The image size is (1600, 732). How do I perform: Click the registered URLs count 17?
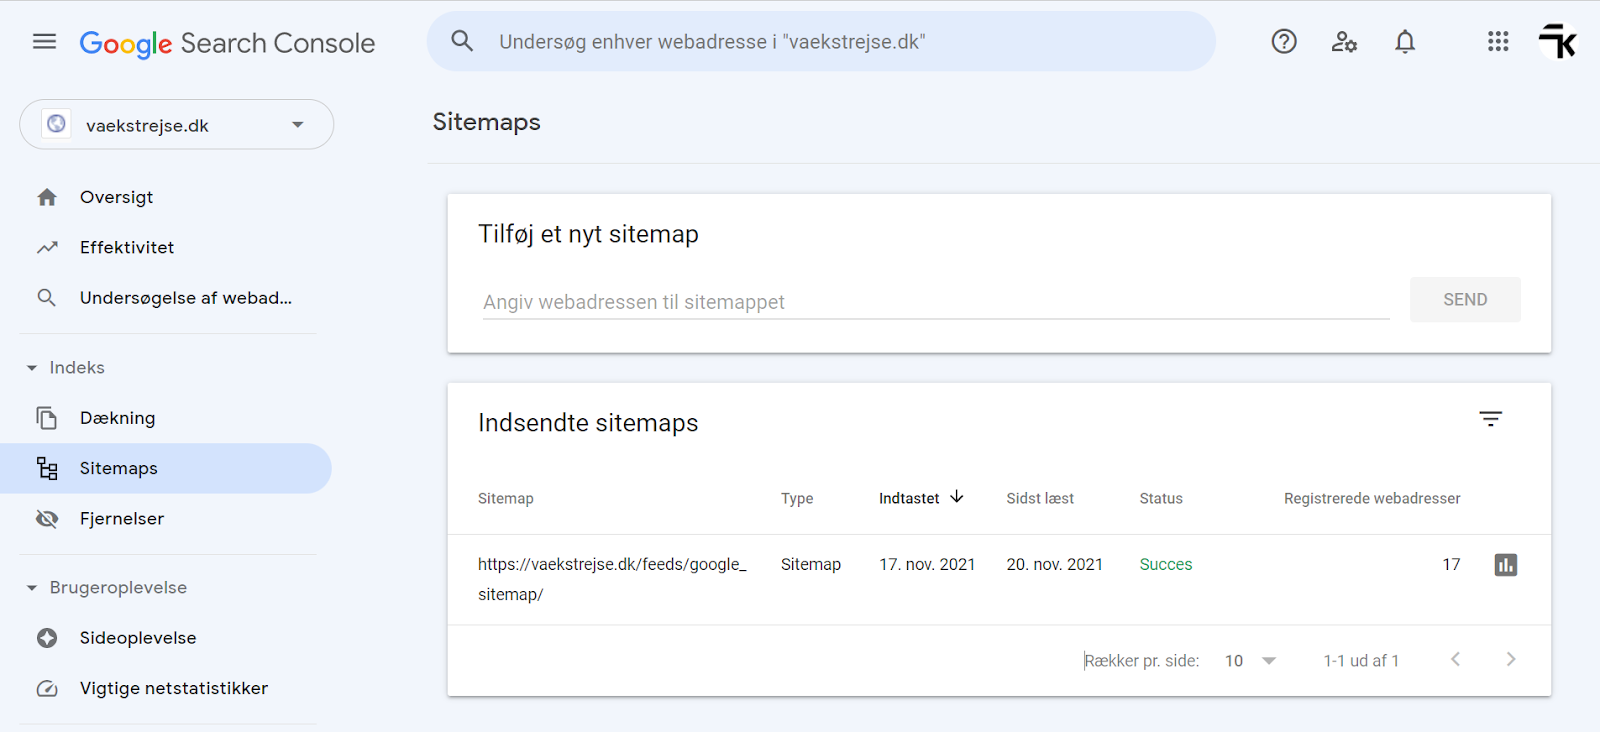[x=1451, y=564]
